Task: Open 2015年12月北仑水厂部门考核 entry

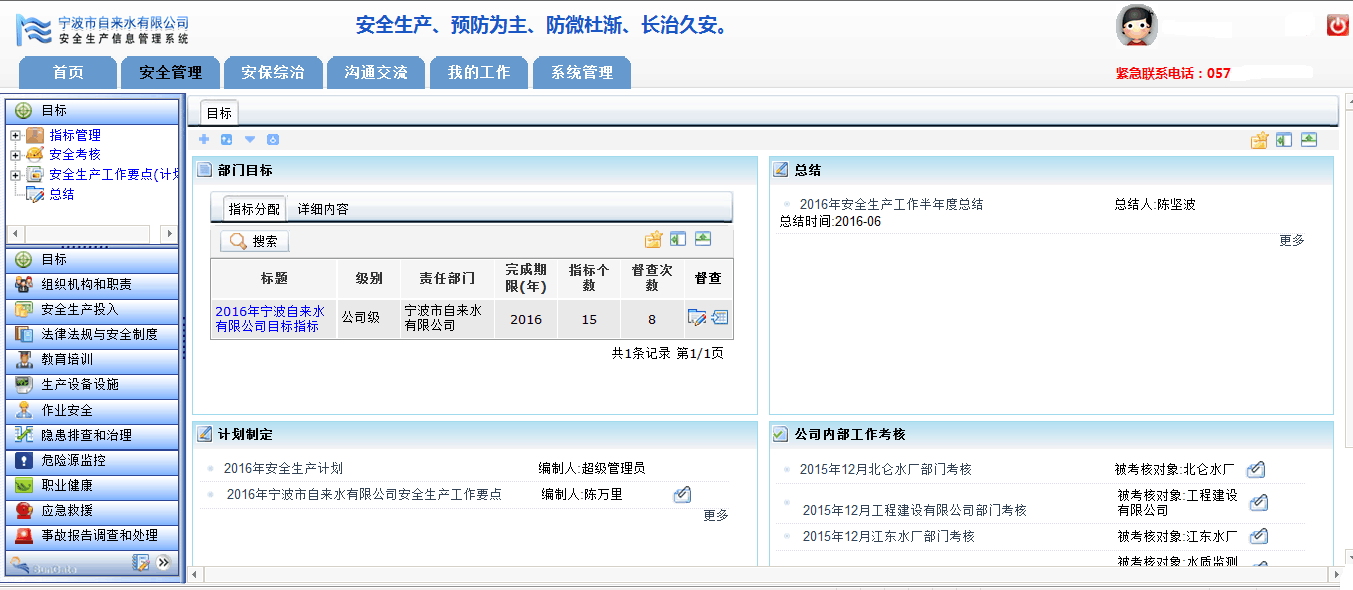Action: tap(885, 469)
